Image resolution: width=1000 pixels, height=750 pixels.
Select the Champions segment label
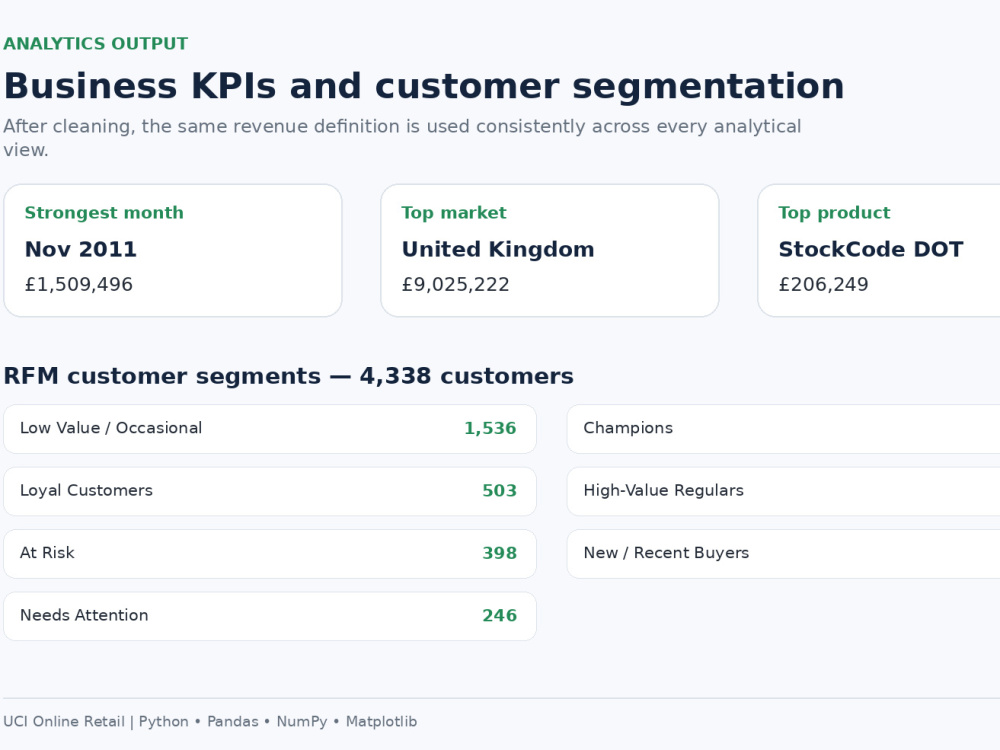coord(628,428)
